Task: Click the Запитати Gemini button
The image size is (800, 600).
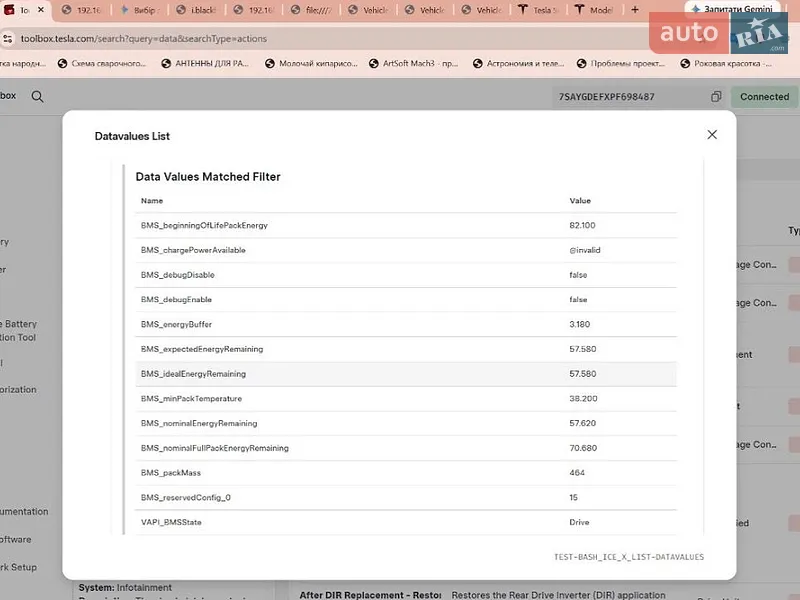Action: click(732, 9)
